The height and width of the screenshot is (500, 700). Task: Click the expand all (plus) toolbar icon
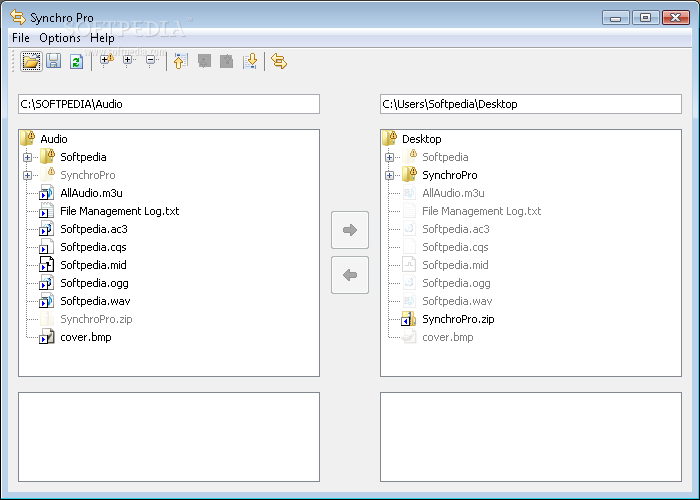coord(128,60)
